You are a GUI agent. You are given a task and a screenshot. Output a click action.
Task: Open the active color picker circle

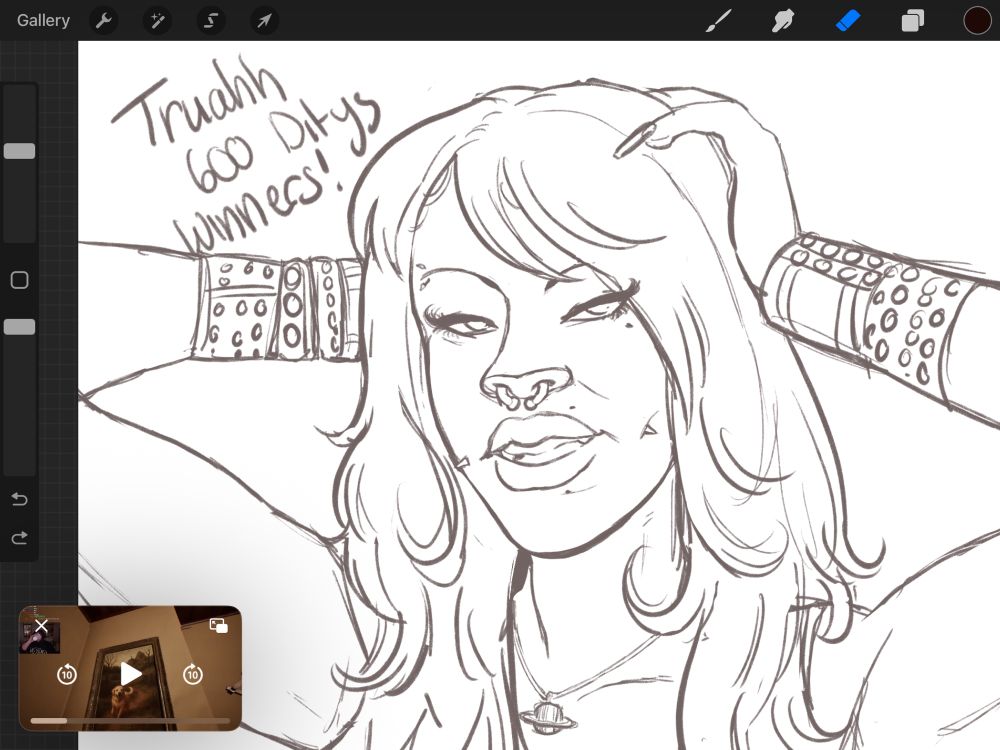point(976,20)
